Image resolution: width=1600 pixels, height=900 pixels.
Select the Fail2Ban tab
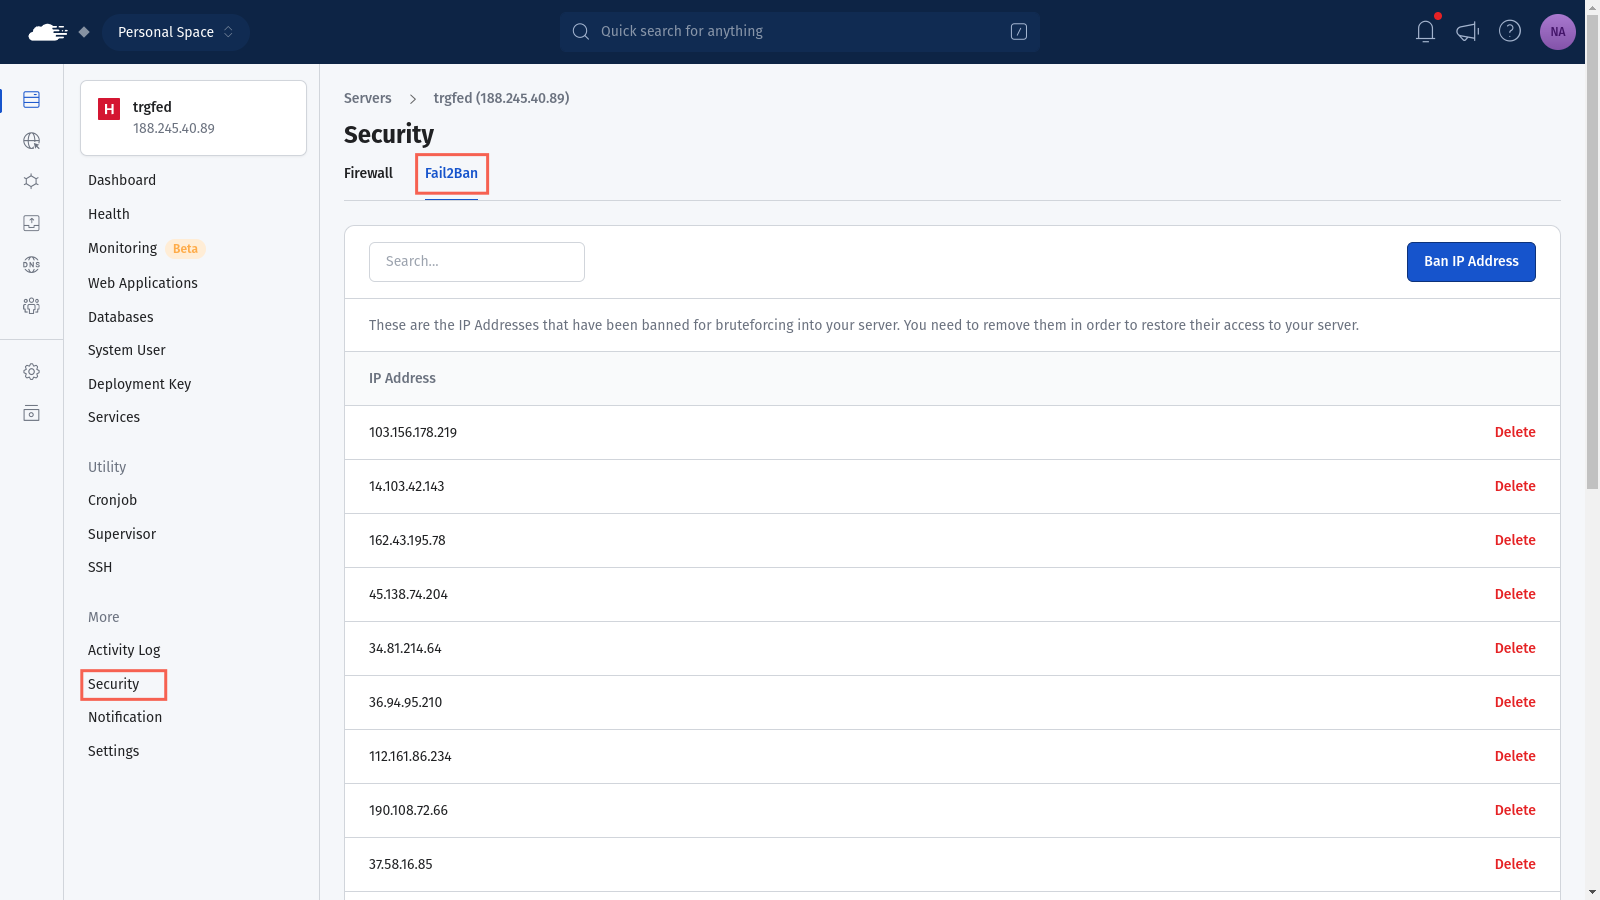pos(451,173)
